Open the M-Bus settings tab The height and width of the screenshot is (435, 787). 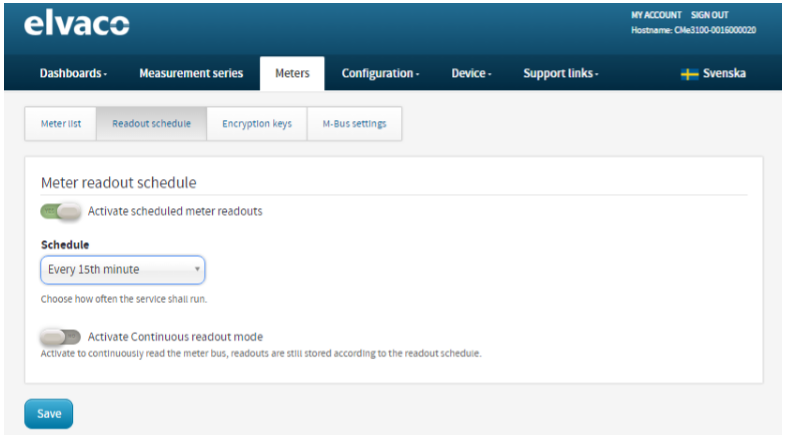(354, 123)
